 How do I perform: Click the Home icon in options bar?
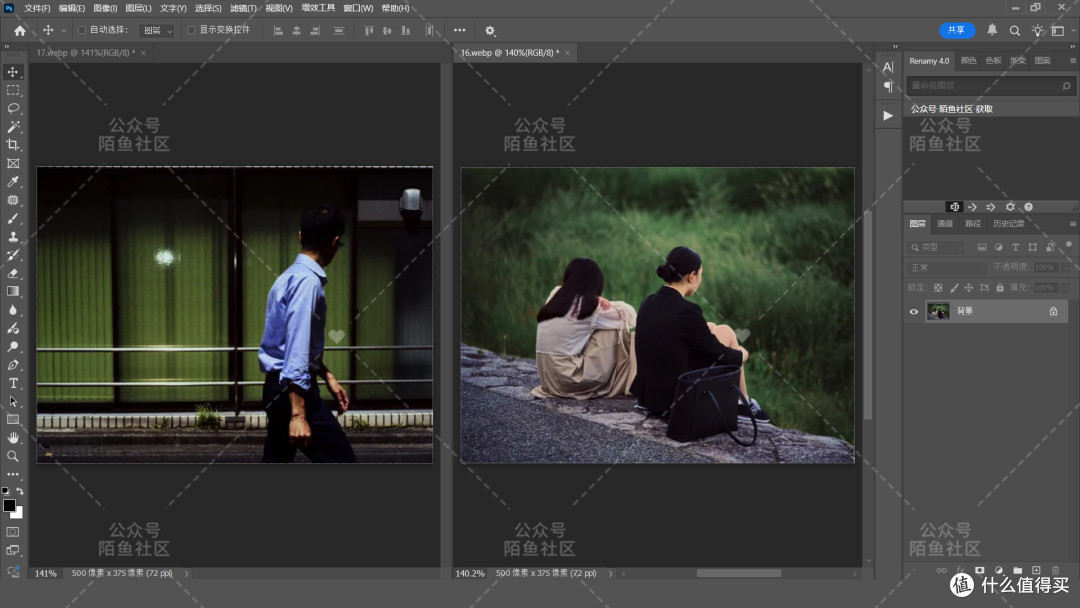coord(20,30)
